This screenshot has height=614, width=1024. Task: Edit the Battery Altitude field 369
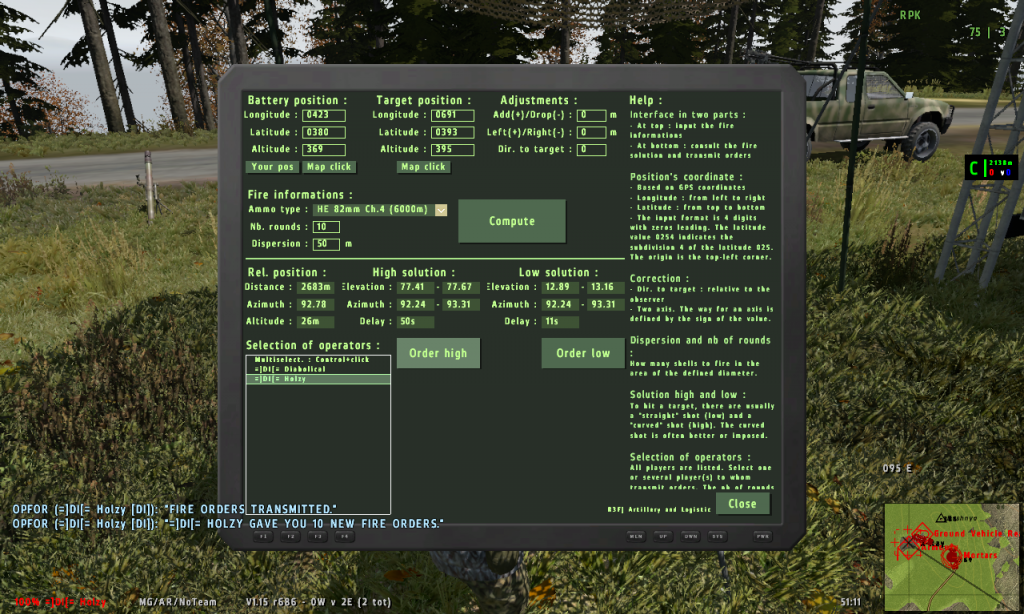tap(324, 150)
